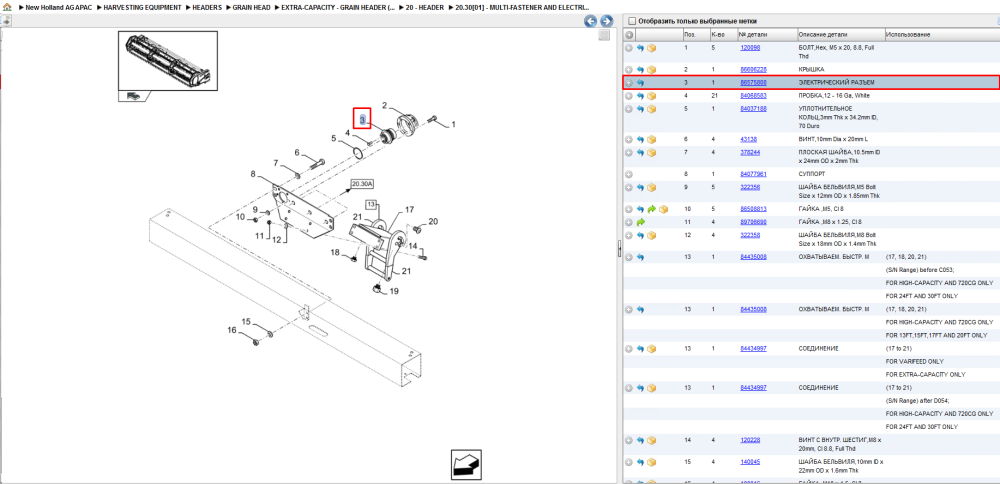Image resolution: width=1000 pixels, height=484 pixels.
Task: Open the HEADERS breadcrumb
Action: (x=207, y=7)
